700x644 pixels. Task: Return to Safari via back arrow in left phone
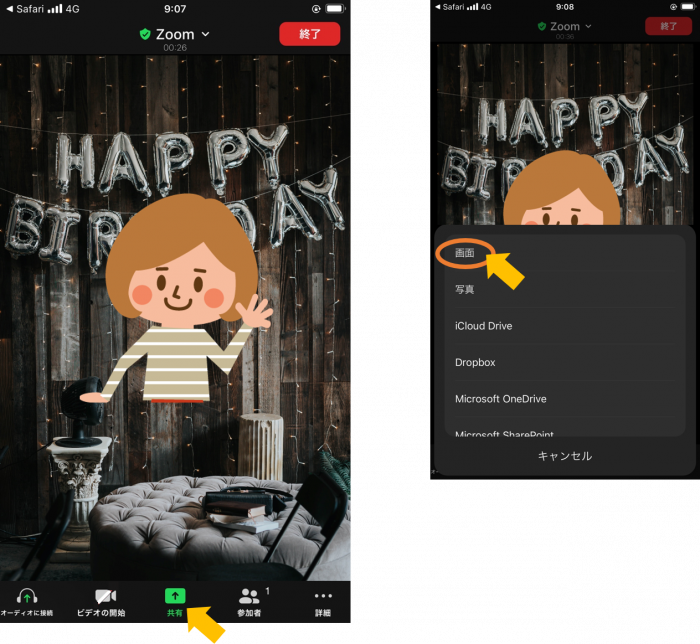click(9, 8)
